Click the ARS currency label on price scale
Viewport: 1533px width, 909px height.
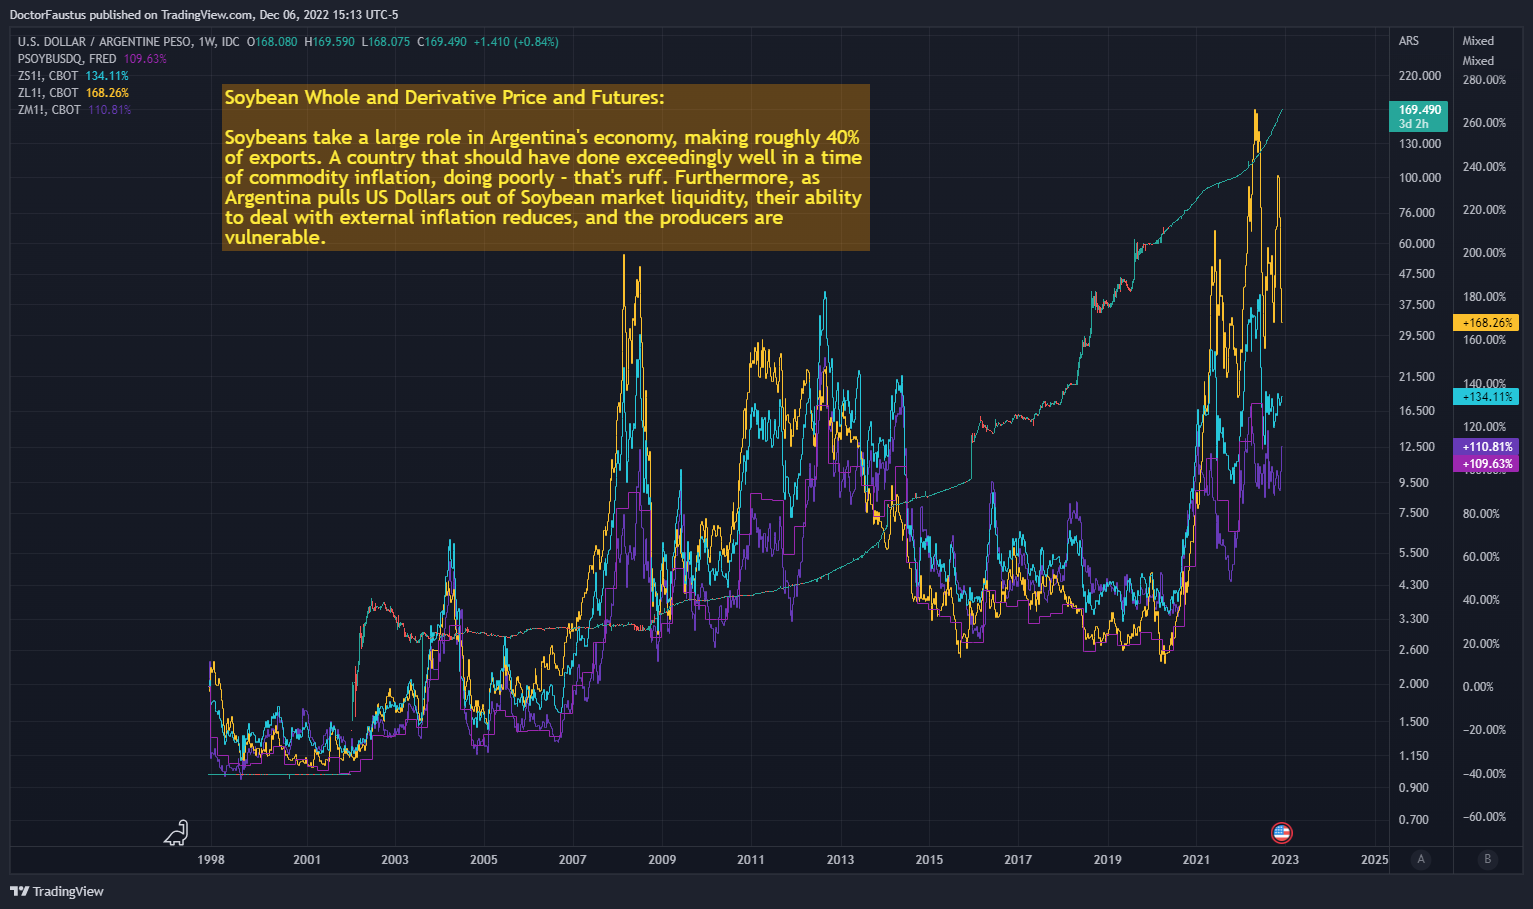click(1409, 41)
